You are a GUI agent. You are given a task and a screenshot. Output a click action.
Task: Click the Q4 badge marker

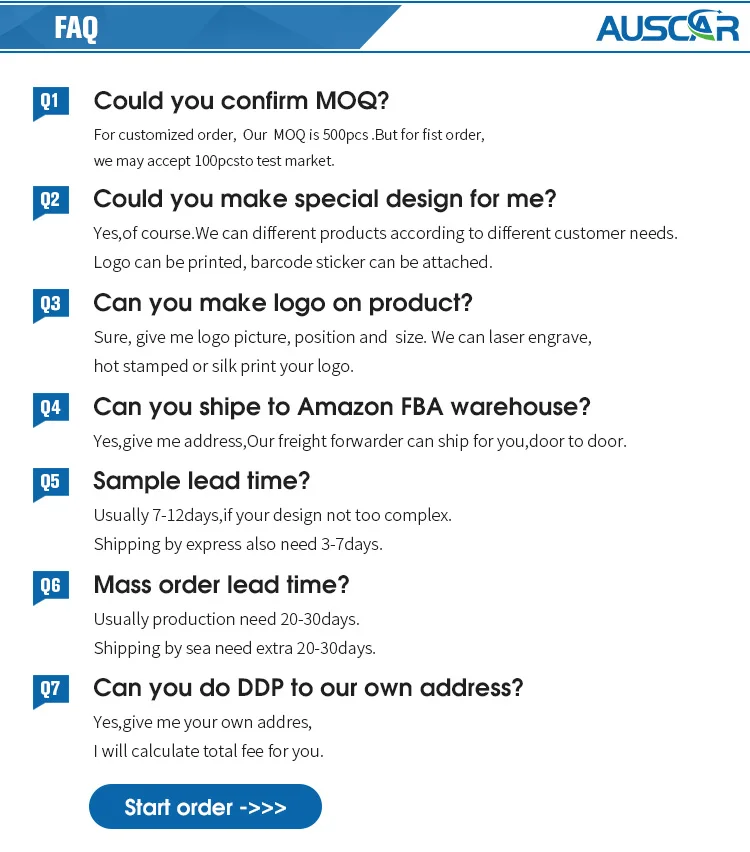tap(50, 408)
